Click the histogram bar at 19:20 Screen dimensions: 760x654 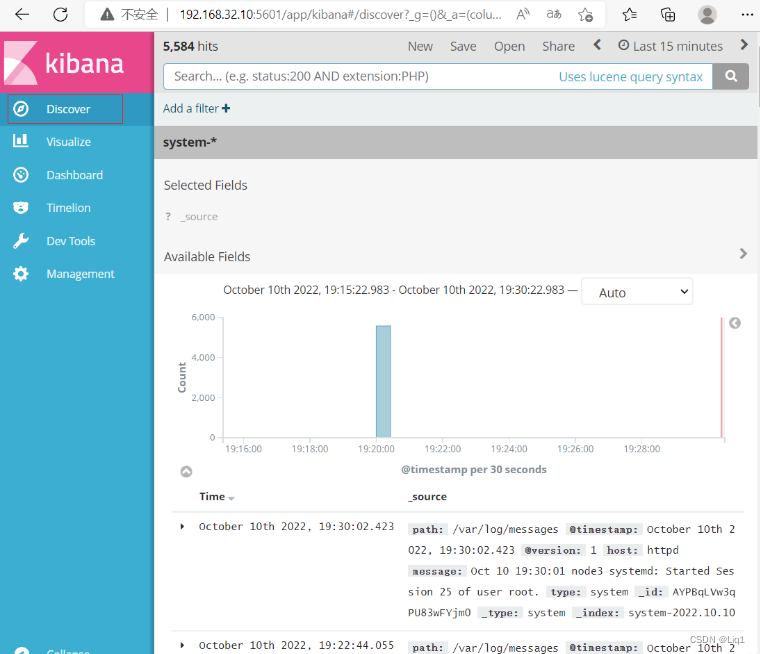click(383, 381)
